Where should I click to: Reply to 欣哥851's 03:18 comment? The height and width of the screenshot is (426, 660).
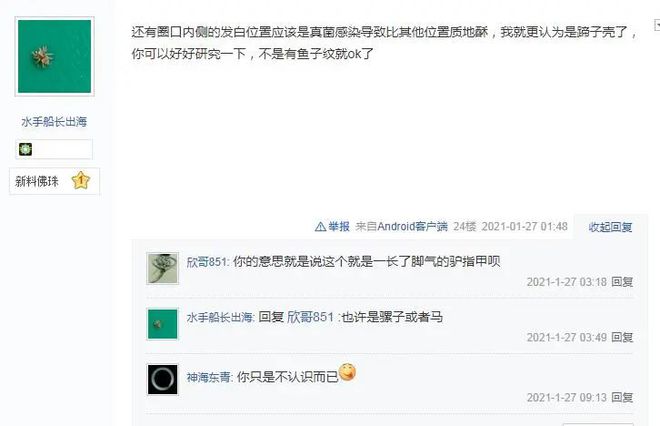pyautogui.click(x=622, y=282)
